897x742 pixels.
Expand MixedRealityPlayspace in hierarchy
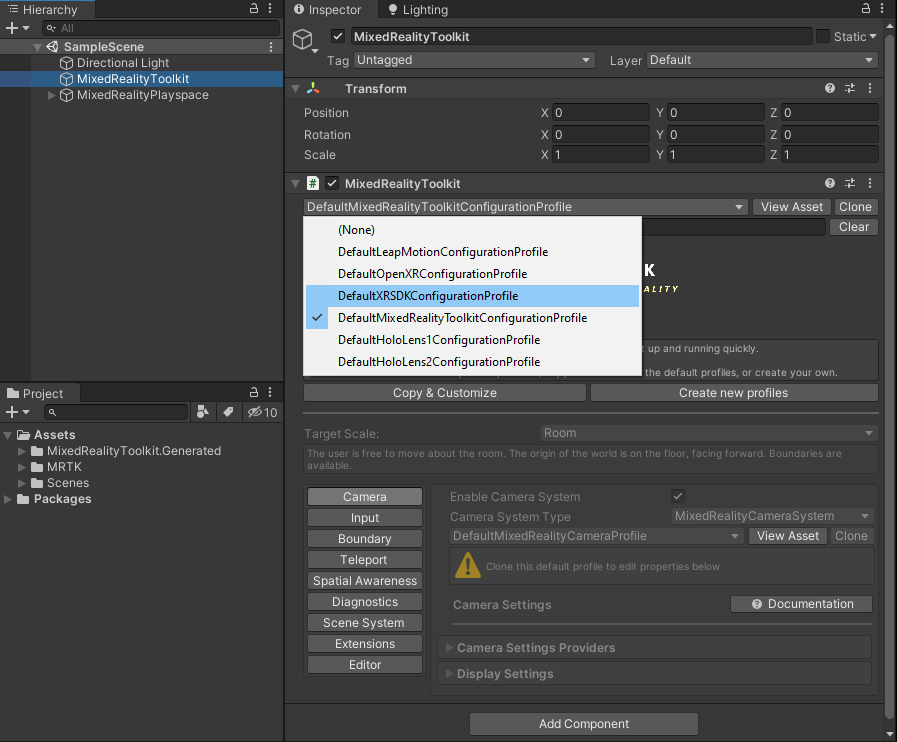[51, 95]
